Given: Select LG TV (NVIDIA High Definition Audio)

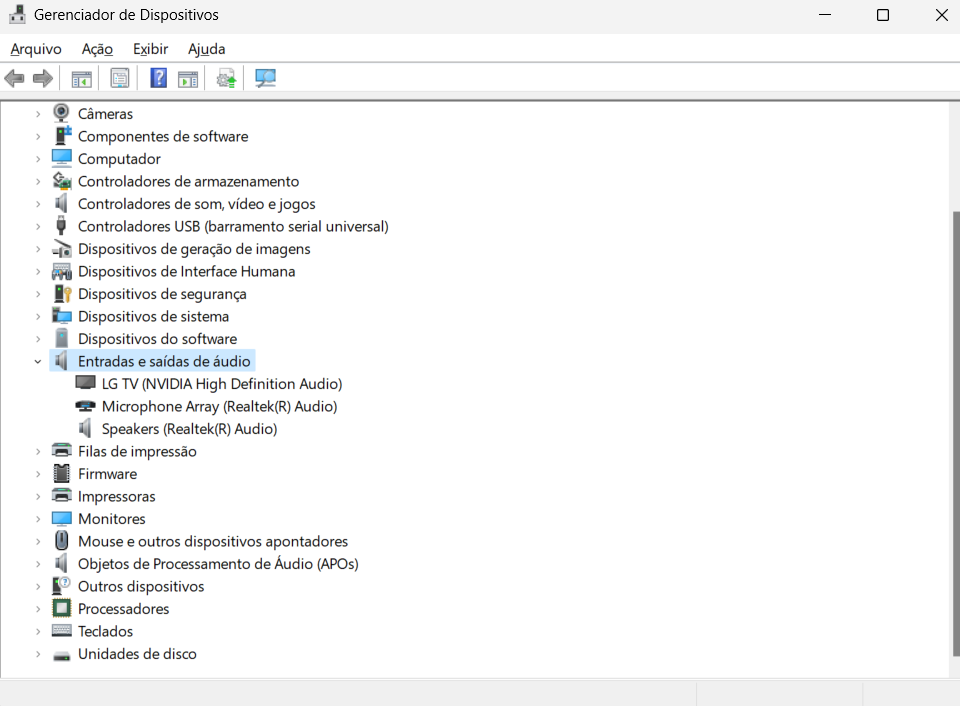Looking at the screenshot, I should 222,384.
